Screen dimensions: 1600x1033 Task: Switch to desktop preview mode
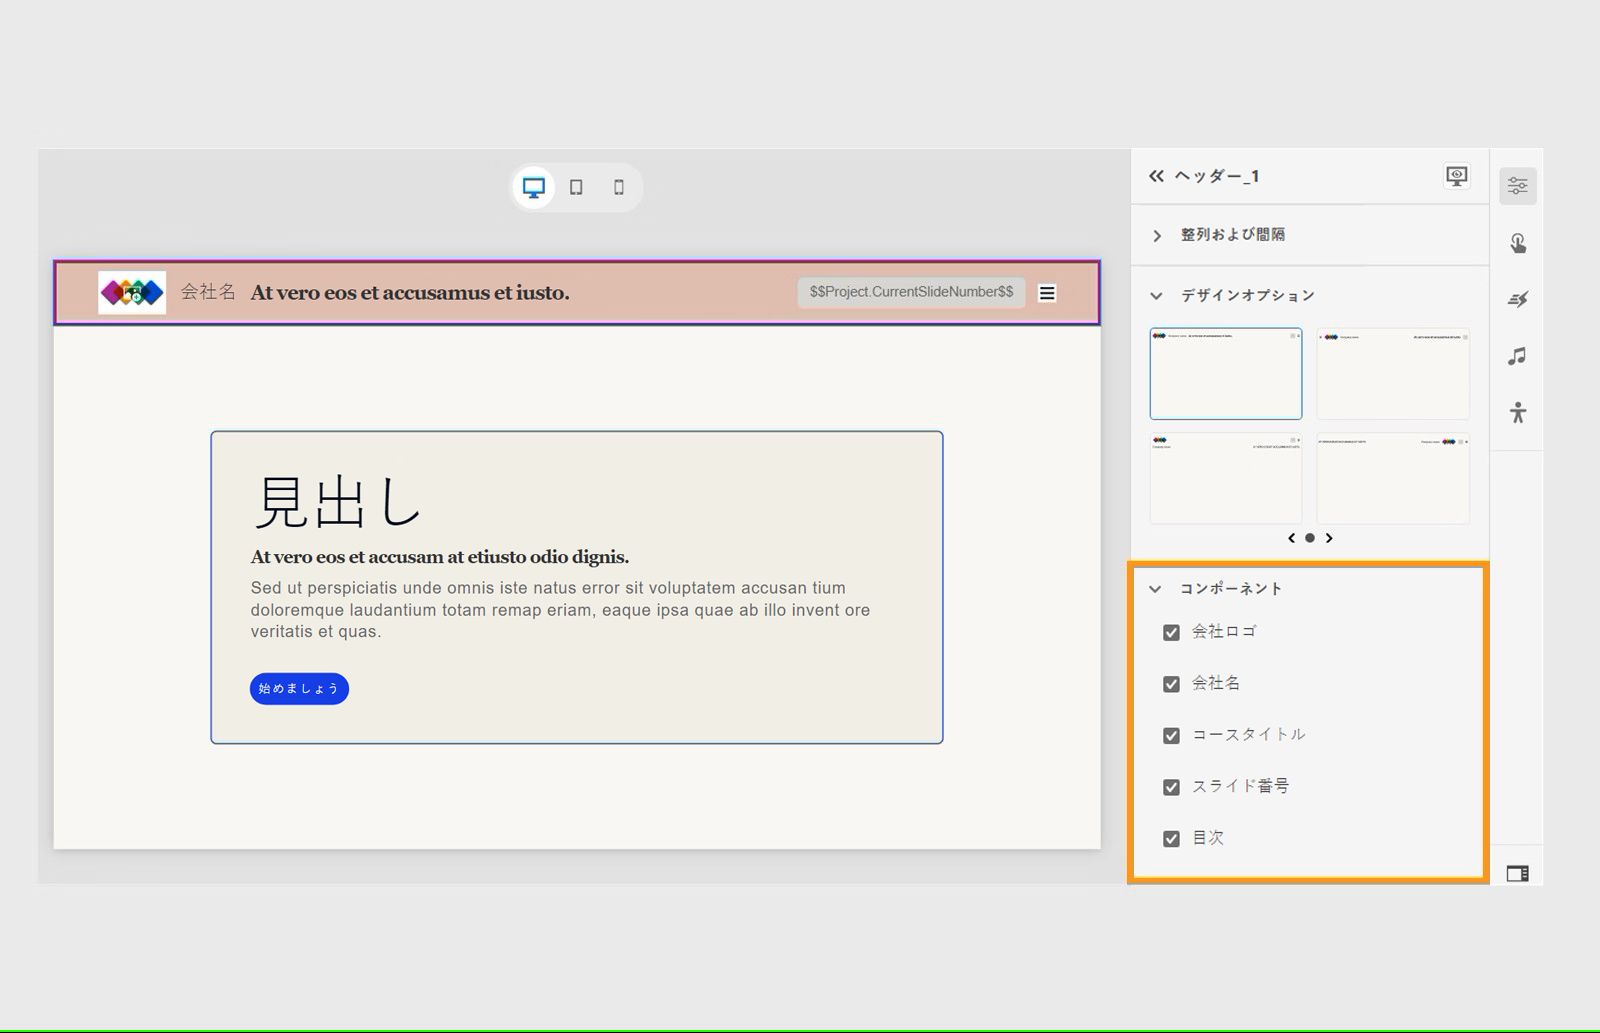[x=534, y=187]
